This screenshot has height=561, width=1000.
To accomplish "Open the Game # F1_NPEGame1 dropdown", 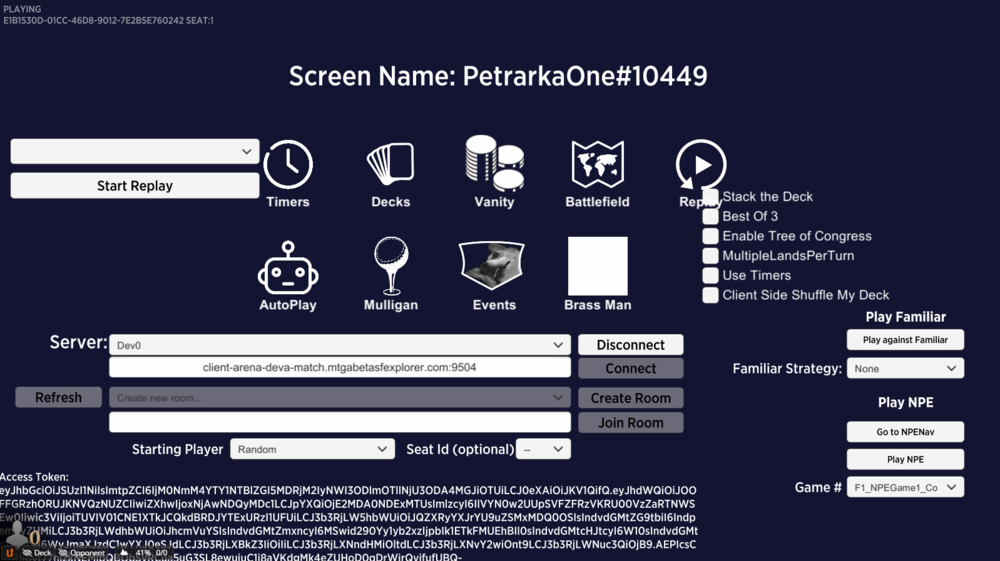I will pos(905,487).
